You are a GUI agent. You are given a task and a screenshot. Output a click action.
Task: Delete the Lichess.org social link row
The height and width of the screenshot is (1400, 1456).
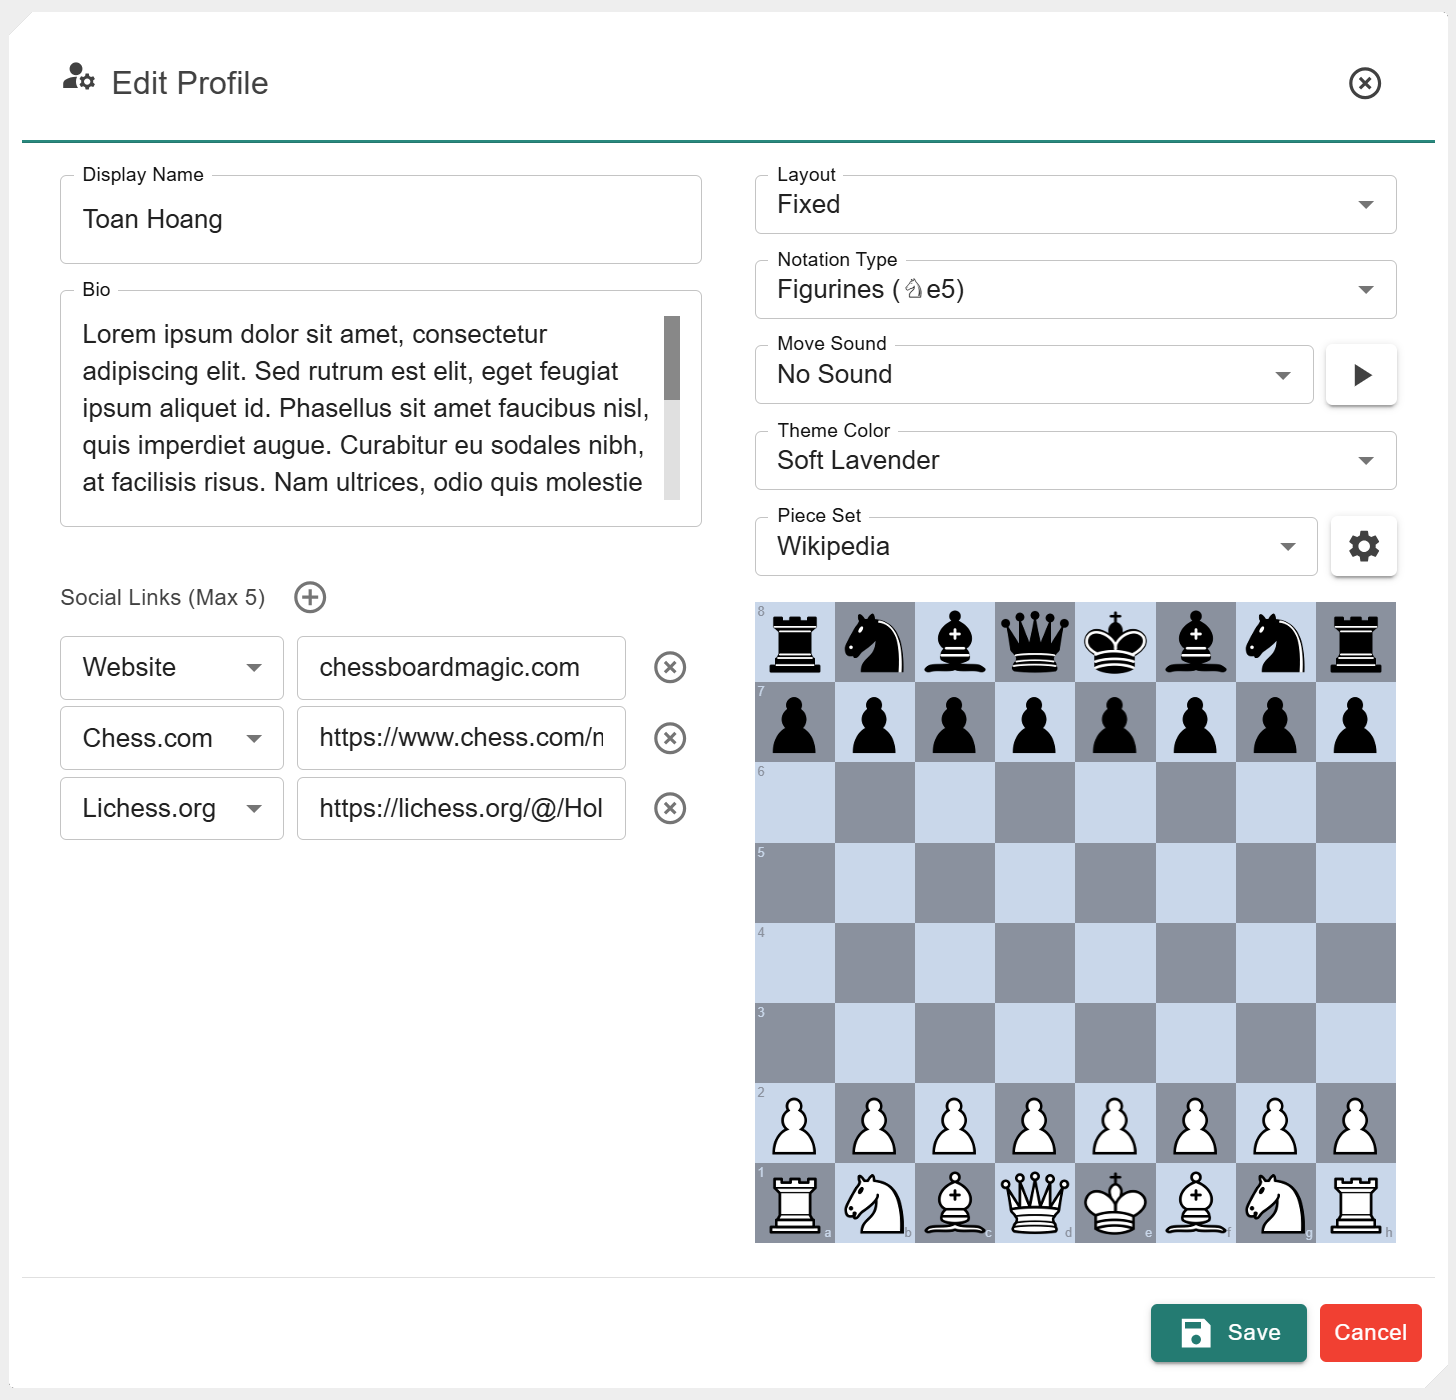[x=669, y=808]
